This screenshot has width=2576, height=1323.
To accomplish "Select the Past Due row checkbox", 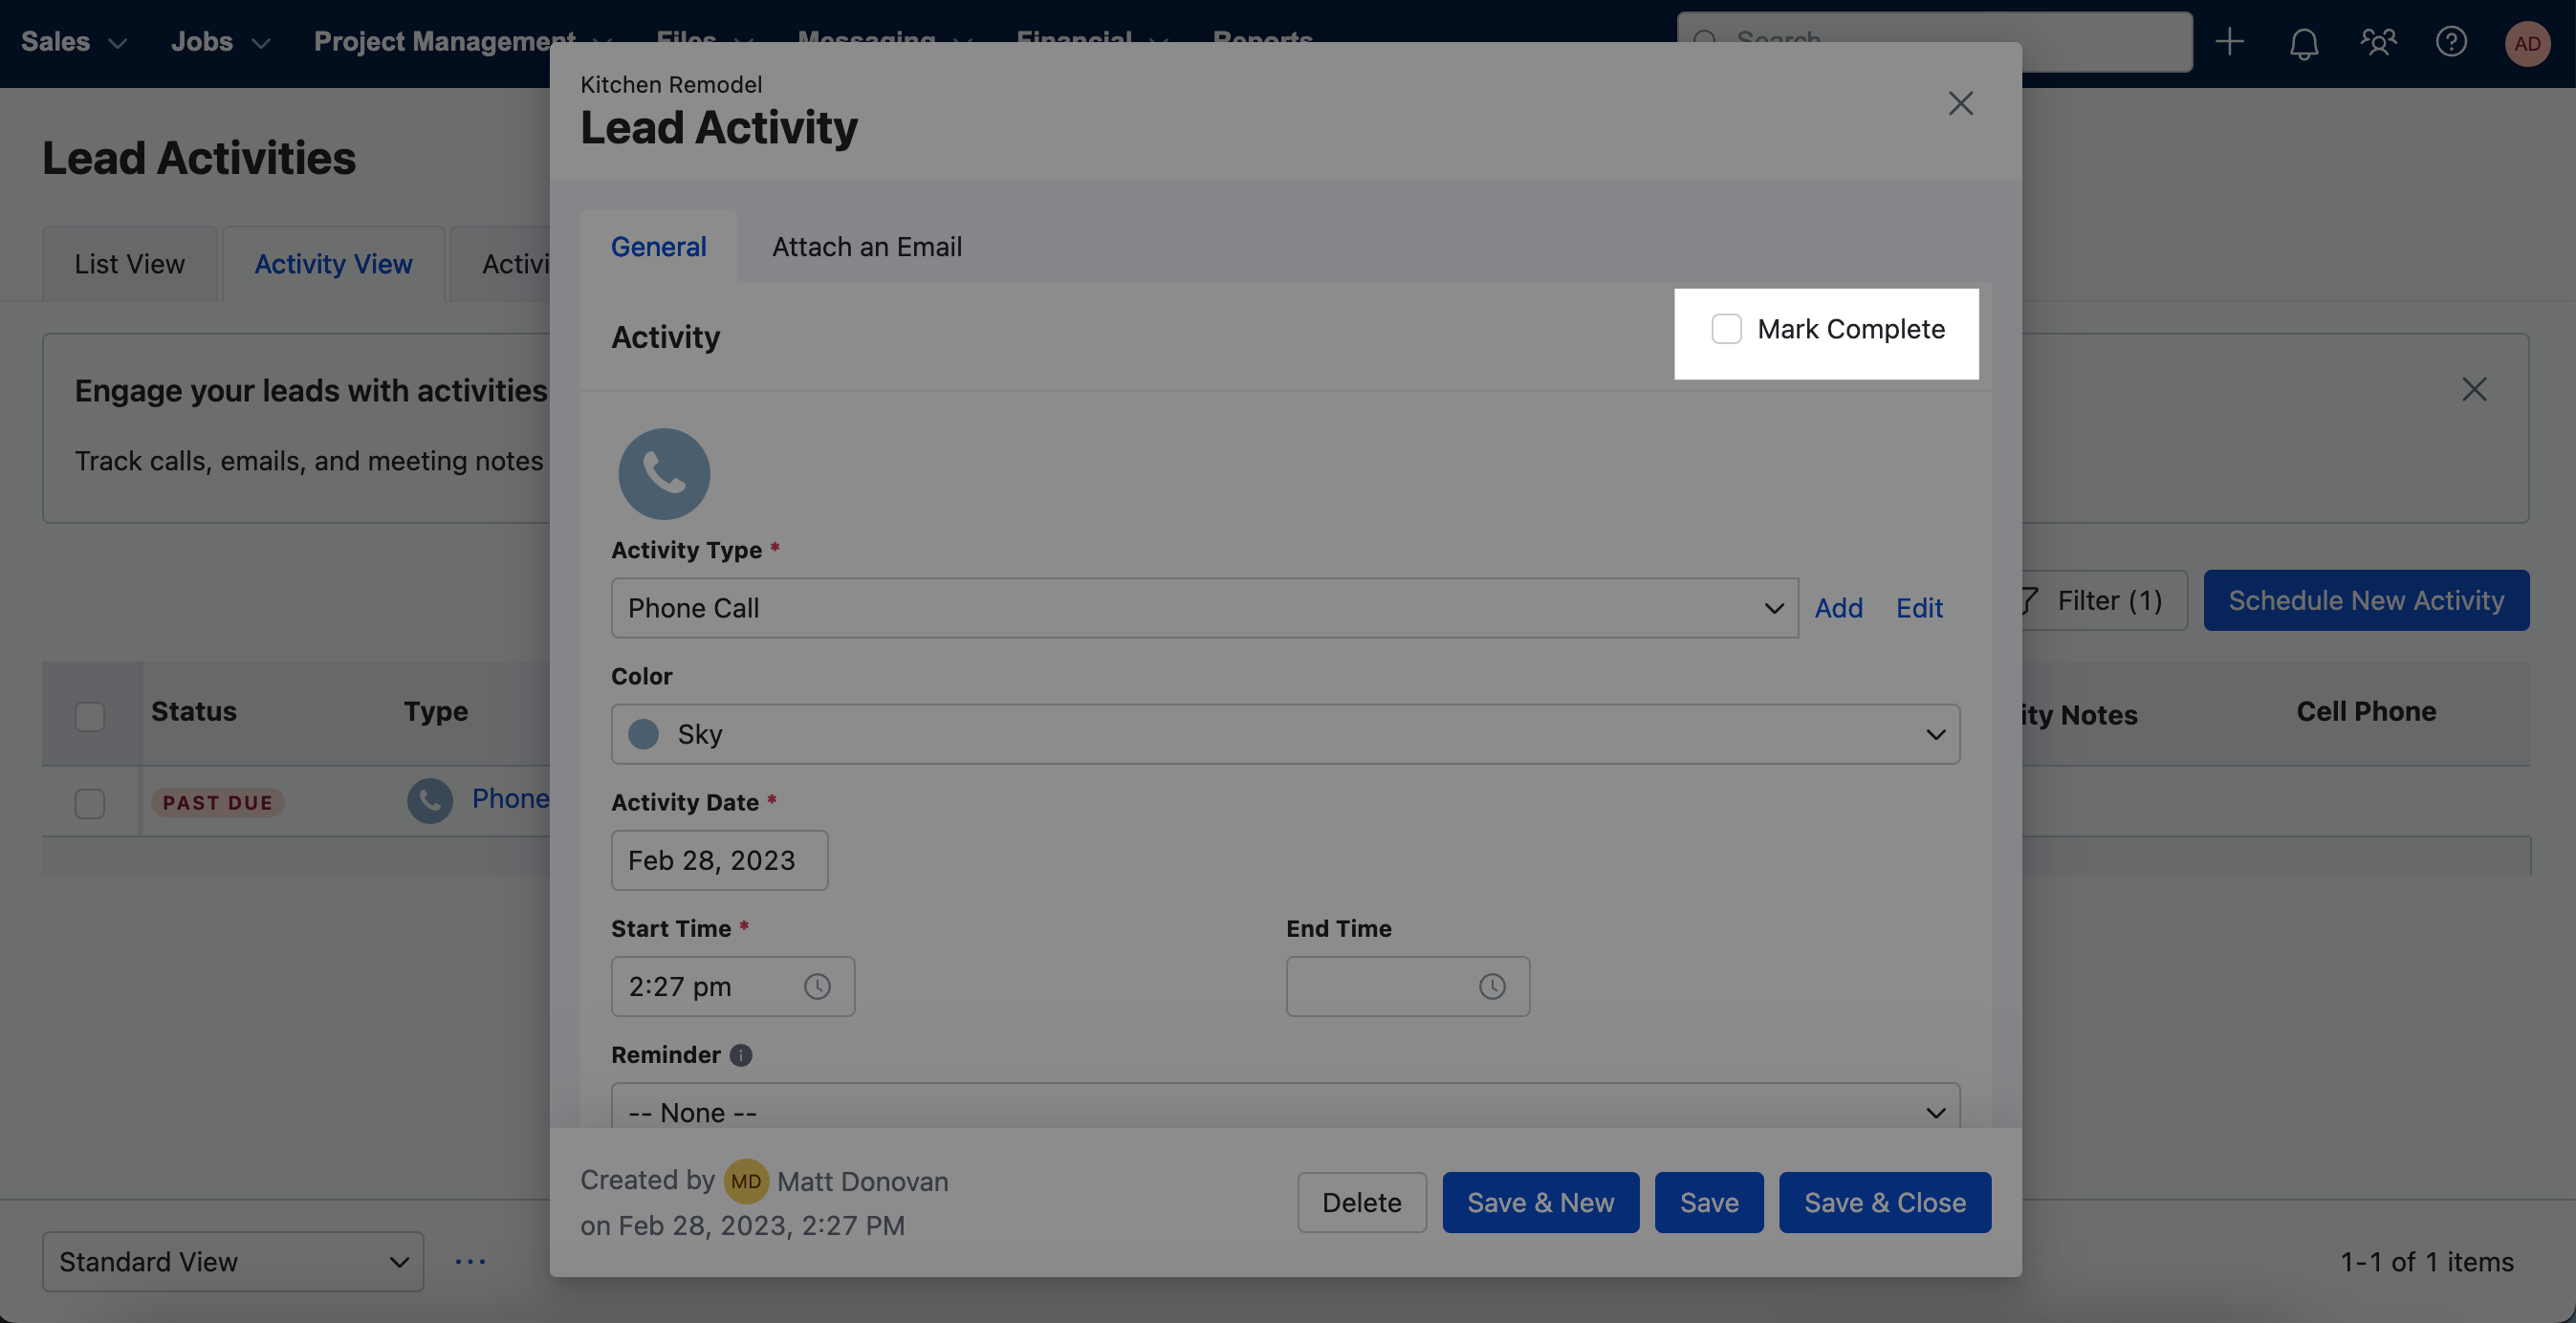I will (x=90, y=803).
